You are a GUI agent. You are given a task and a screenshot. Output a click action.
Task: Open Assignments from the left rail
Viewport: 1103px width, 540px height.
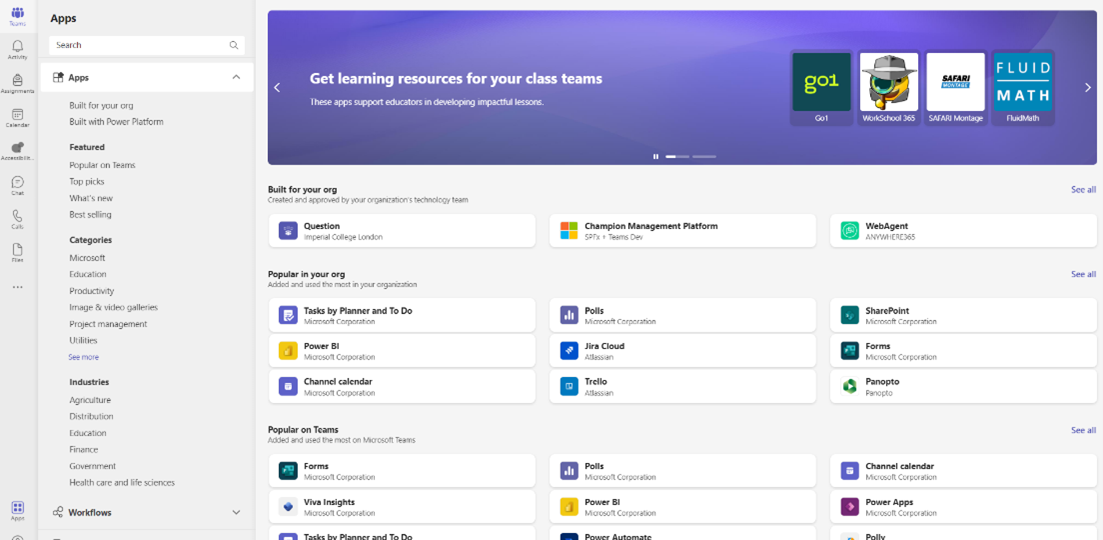point(17,83)
